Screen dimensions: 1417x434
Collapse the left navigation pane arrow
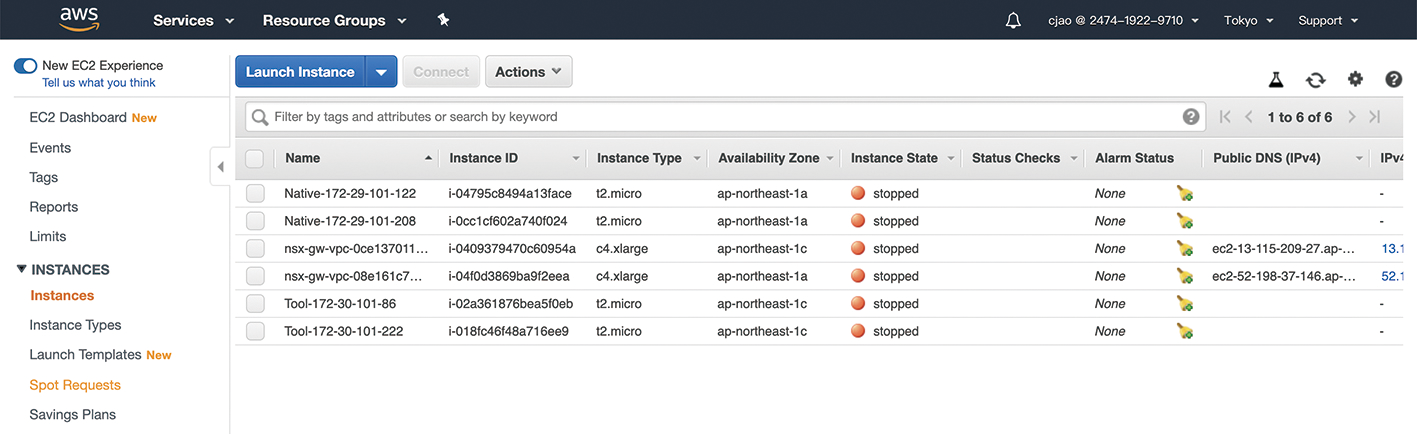220,167
